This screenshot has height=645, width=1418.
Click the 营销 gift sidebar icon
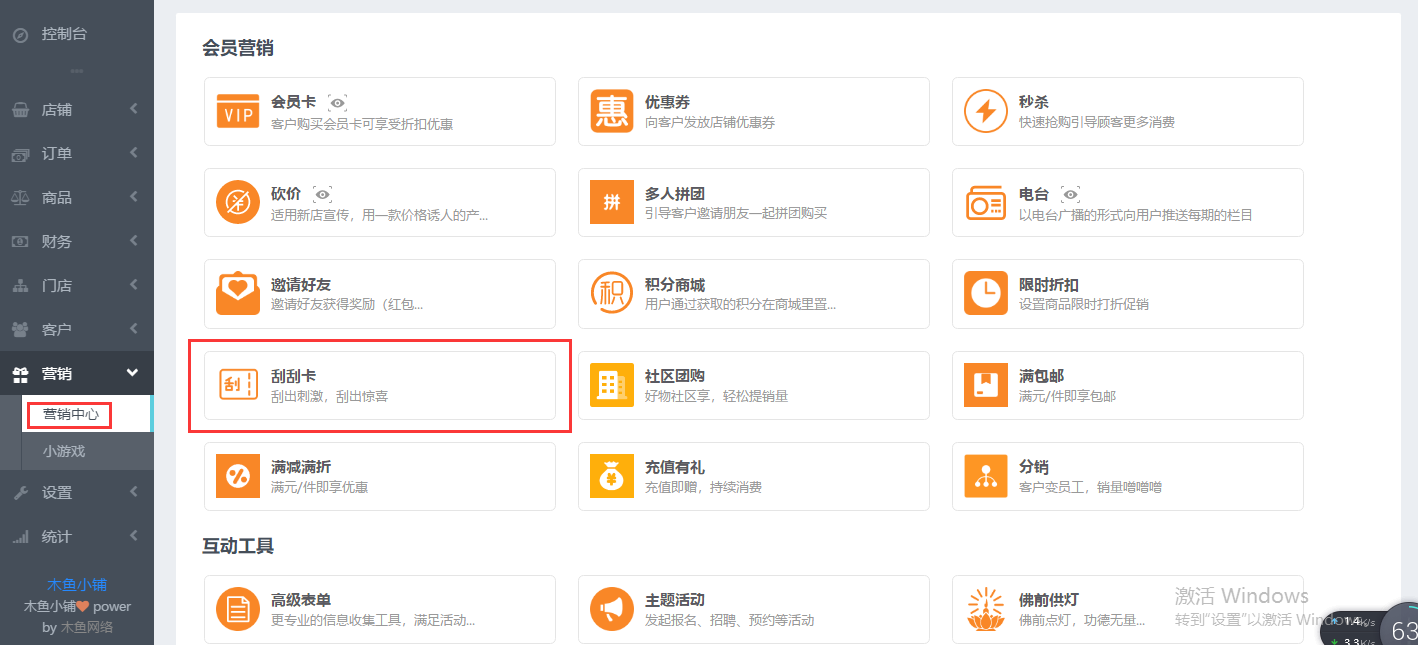point(20,374)
